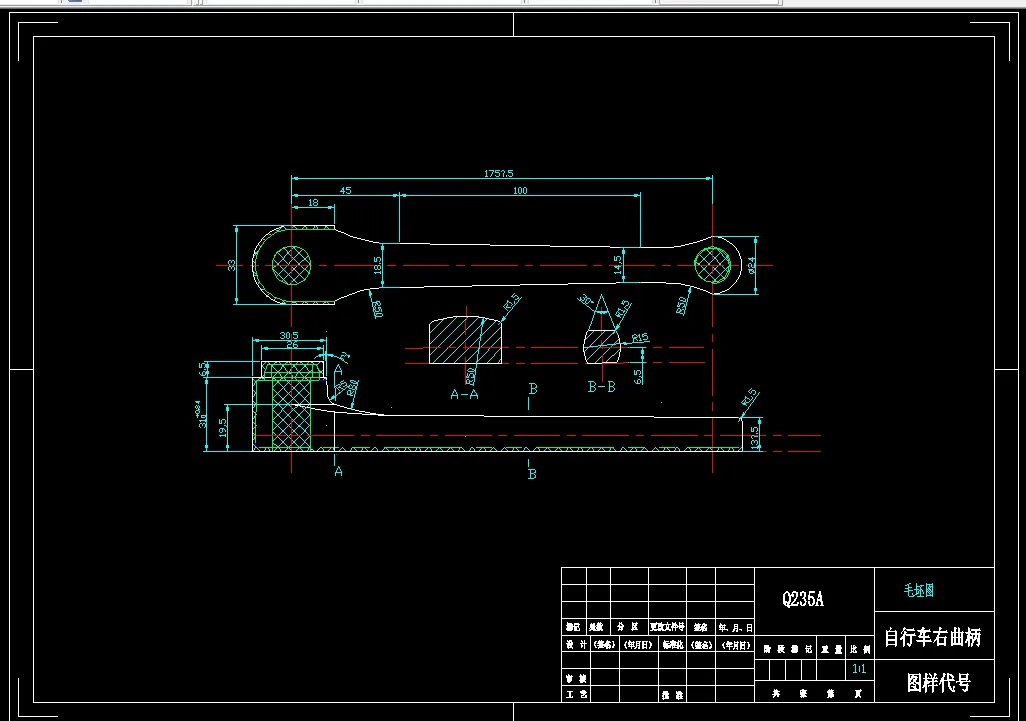
Task: Click the 共 张 第 页 sheet count text
Action: click(815, 694)
